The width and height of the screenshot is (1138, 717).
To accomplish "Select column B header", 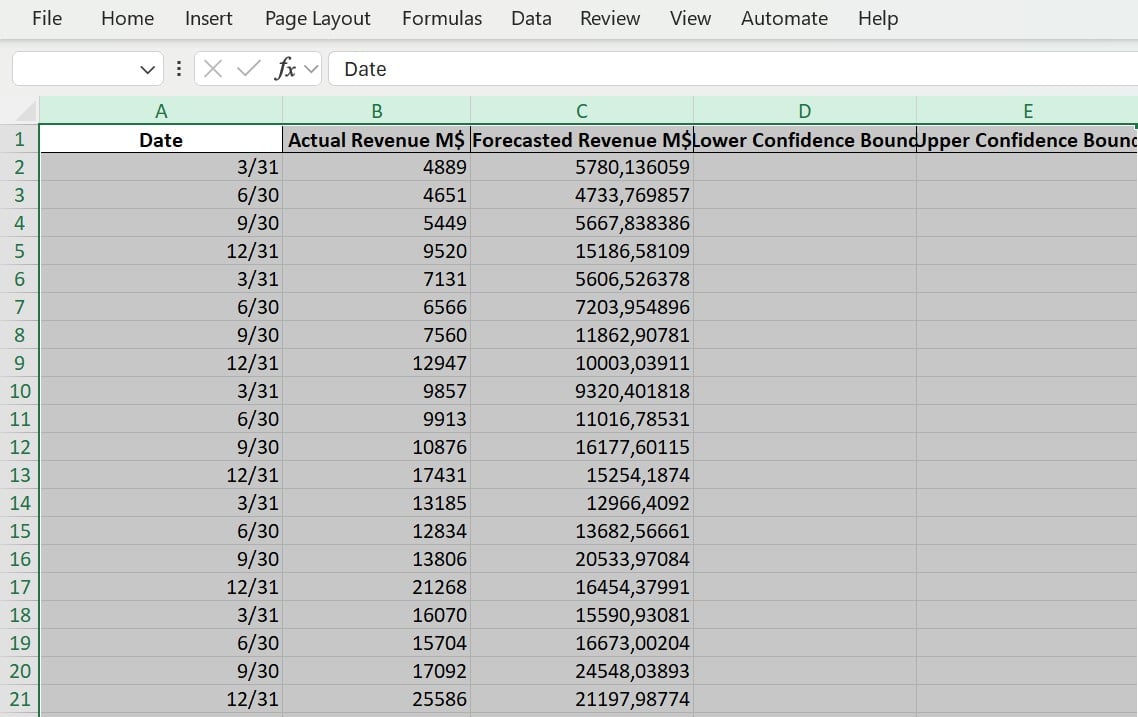I will click(x=377, y=110).
